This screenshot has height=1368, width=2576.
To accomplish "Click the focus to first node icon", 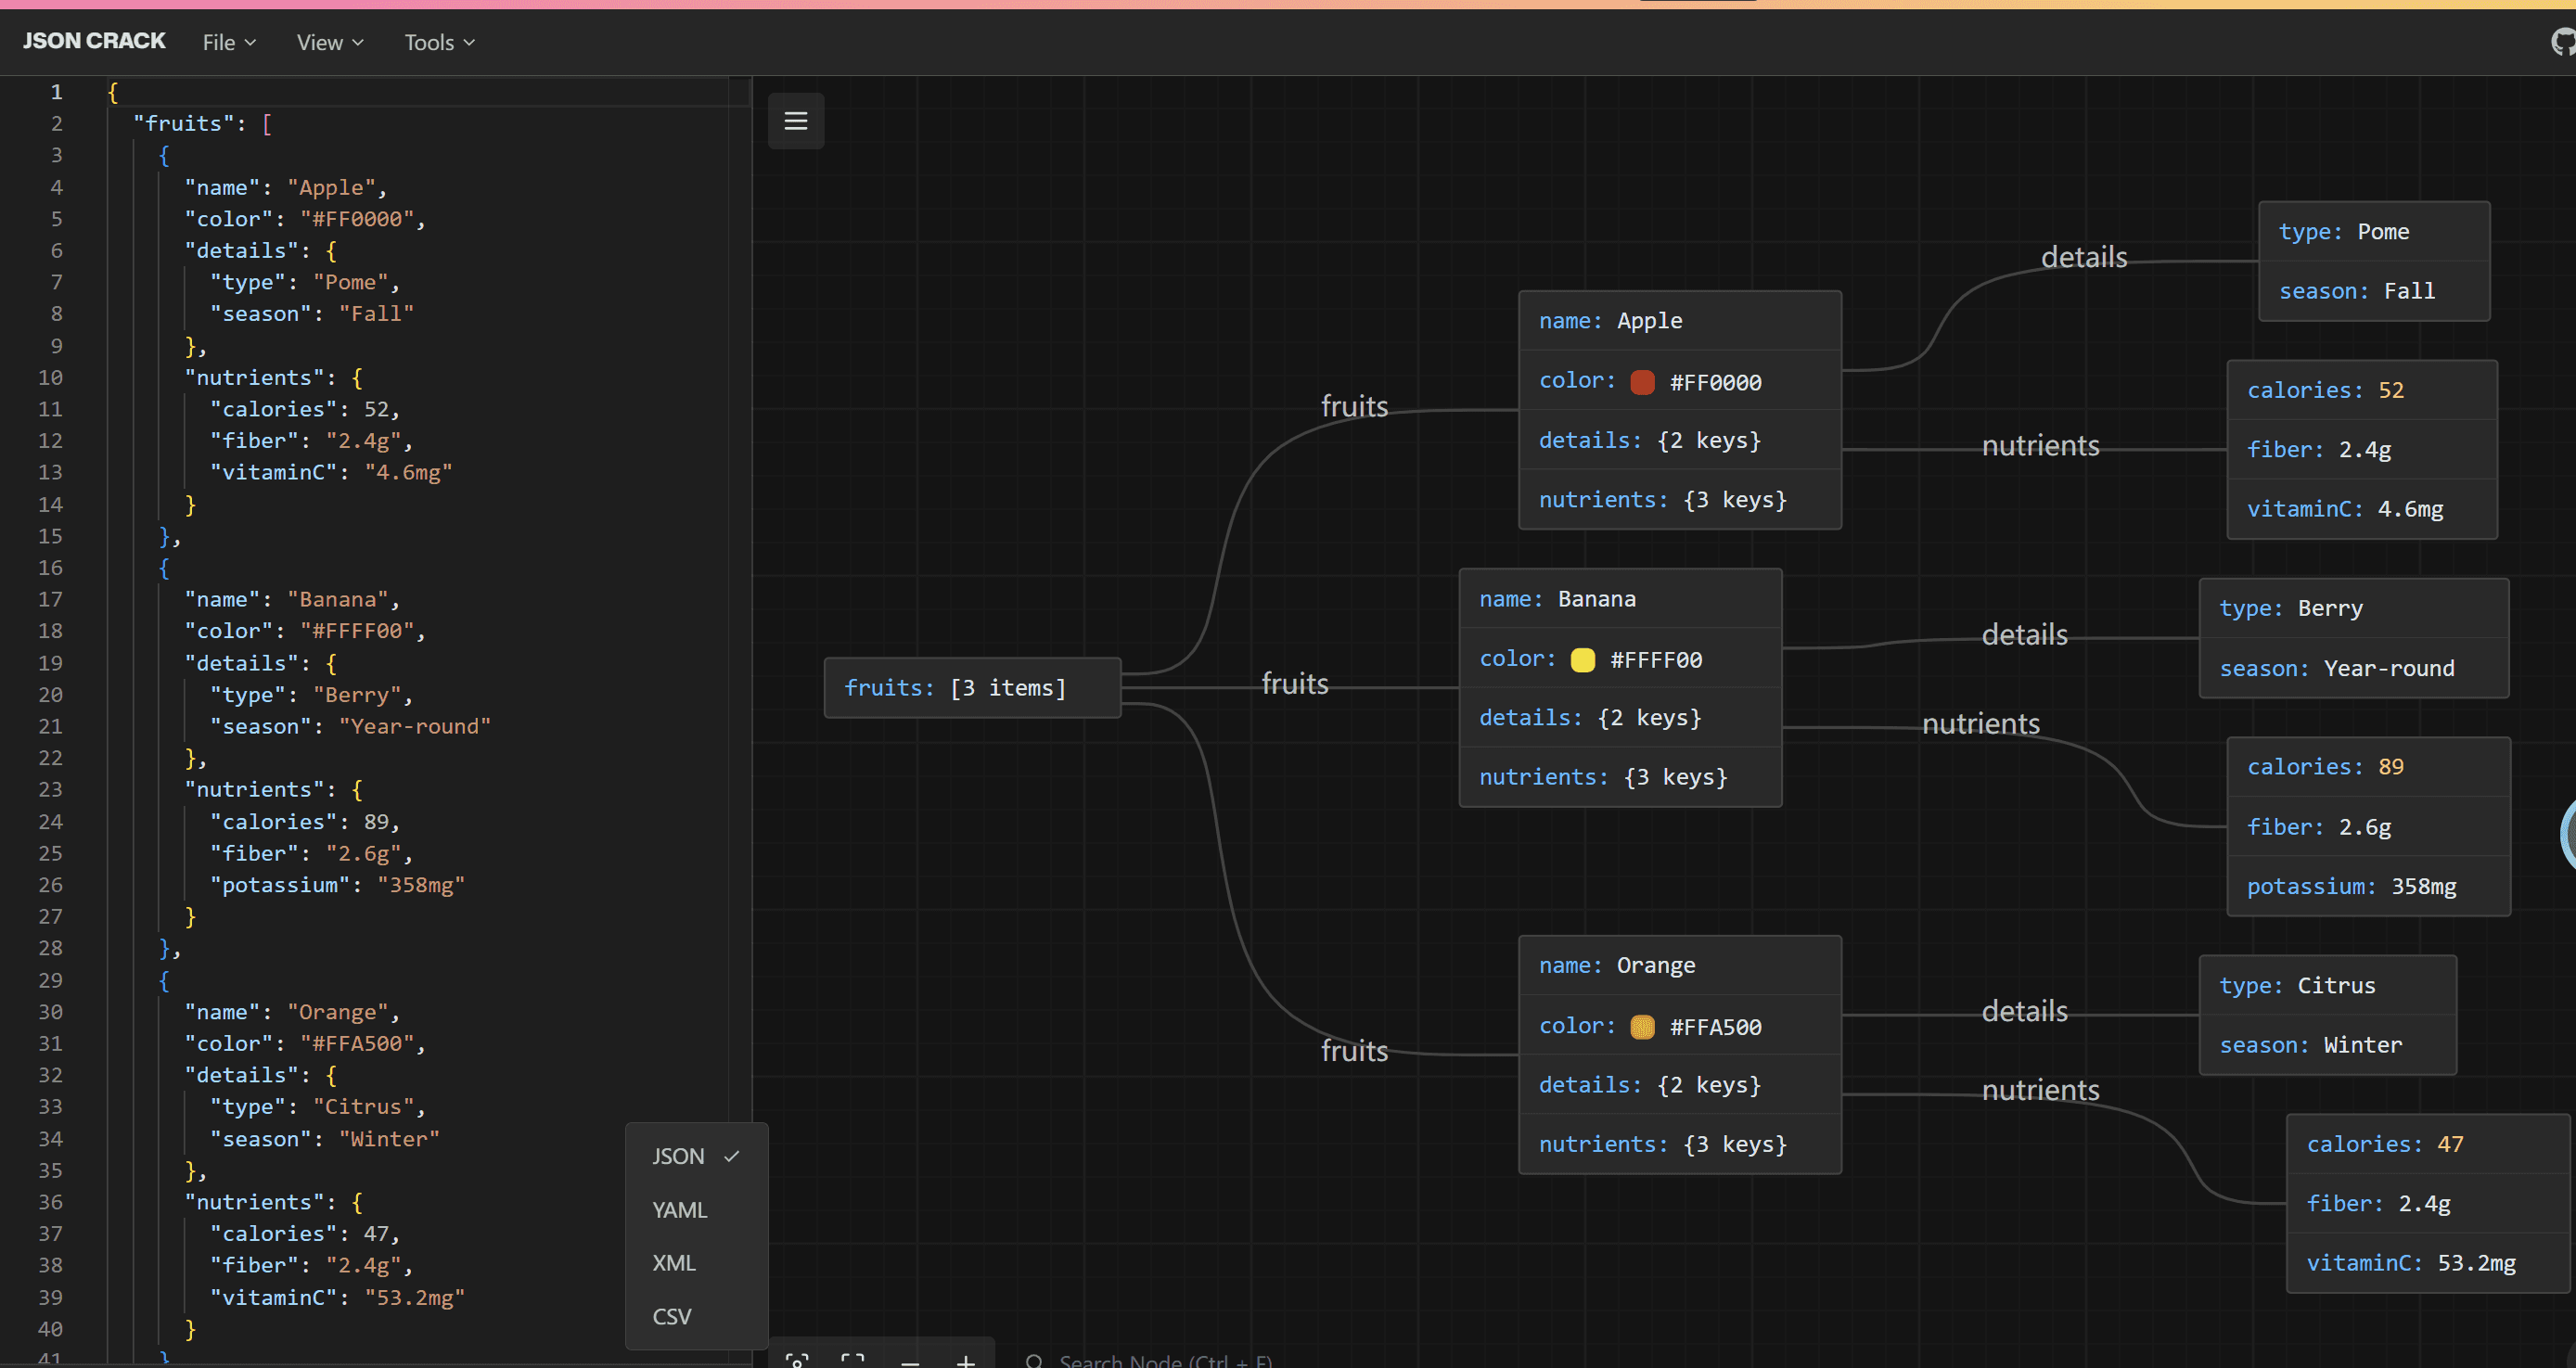I will coord(797,1360).
